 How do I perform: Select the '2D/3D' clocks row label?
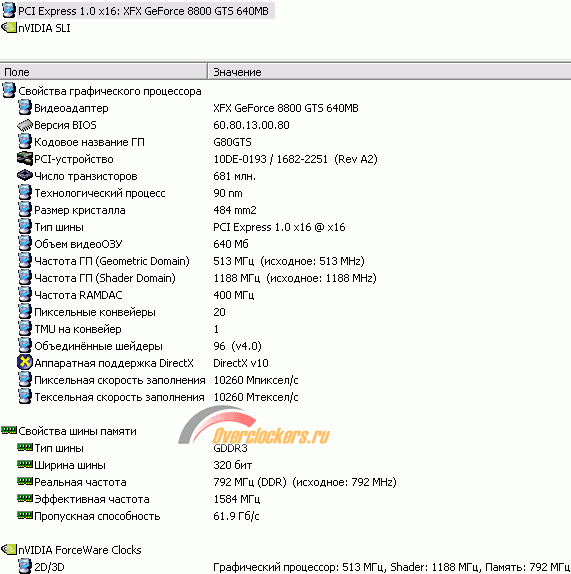[49, 567]
